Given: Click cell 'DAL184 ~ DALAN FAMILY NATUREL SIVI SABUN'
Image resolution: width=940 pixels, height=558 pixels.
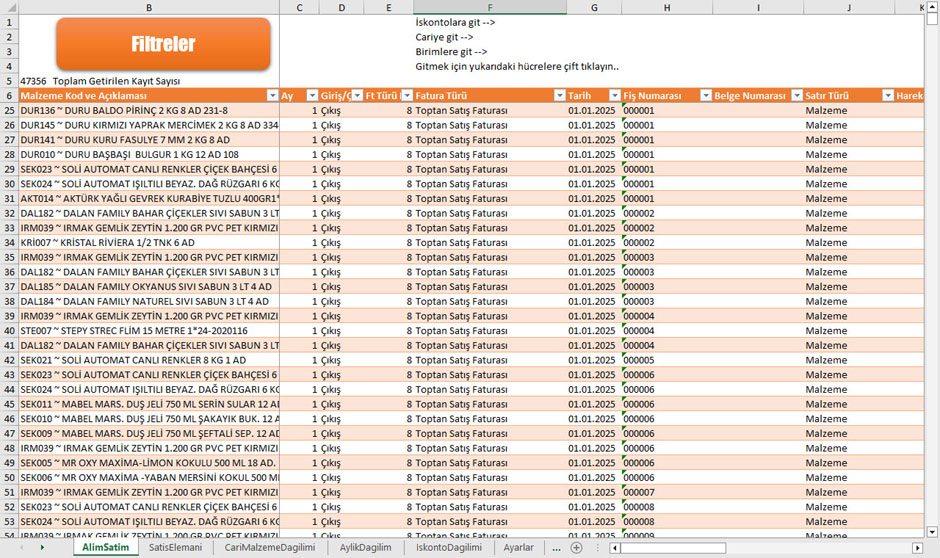Looking at the screenshot, I should (149, 301).
